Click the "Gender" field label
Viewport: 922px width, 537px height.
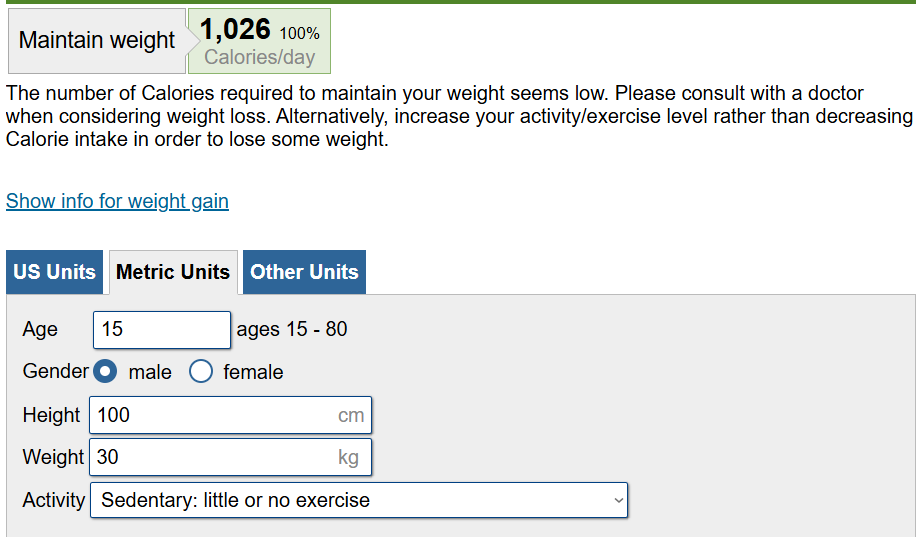pyautogui.click(x=56, y=371)
